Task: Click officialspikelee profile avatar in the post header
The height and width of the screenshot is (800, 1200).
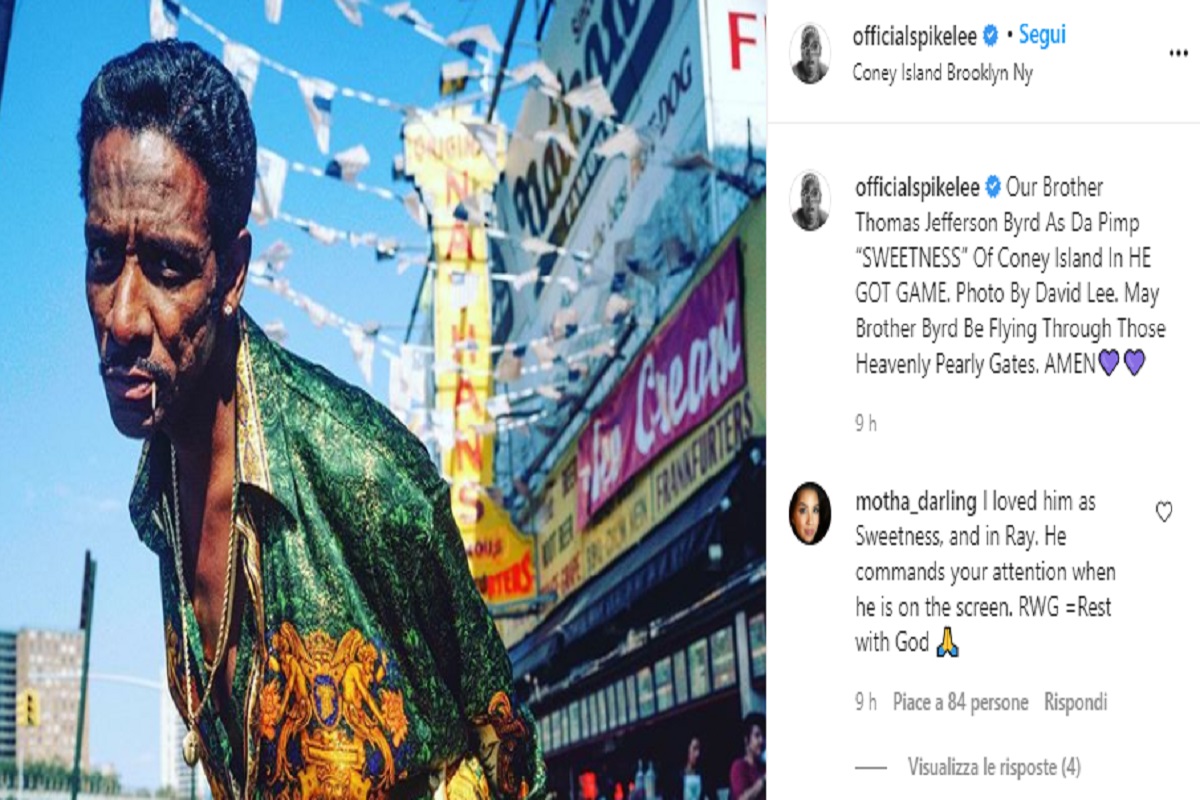Action: (810, 53)
